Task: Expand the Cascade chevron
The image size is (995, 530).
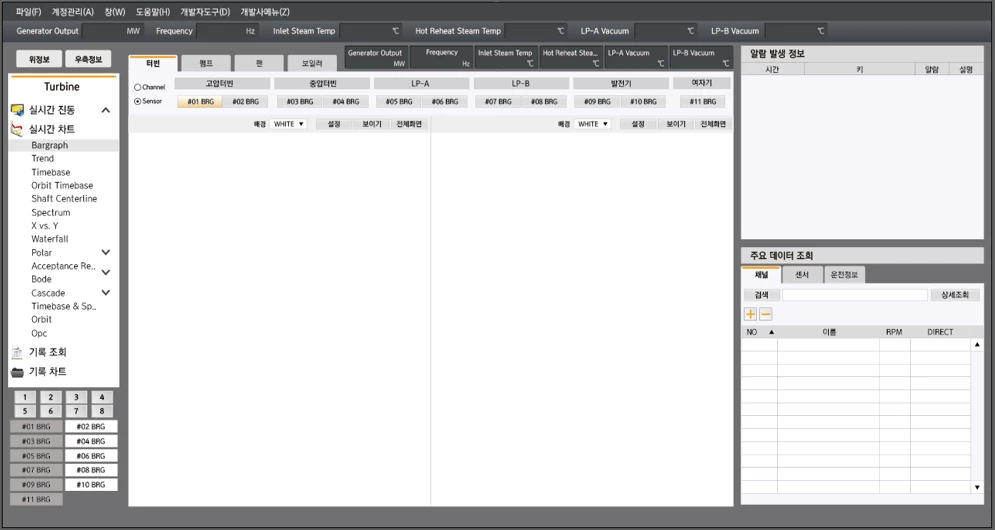Action: point(106,293)
